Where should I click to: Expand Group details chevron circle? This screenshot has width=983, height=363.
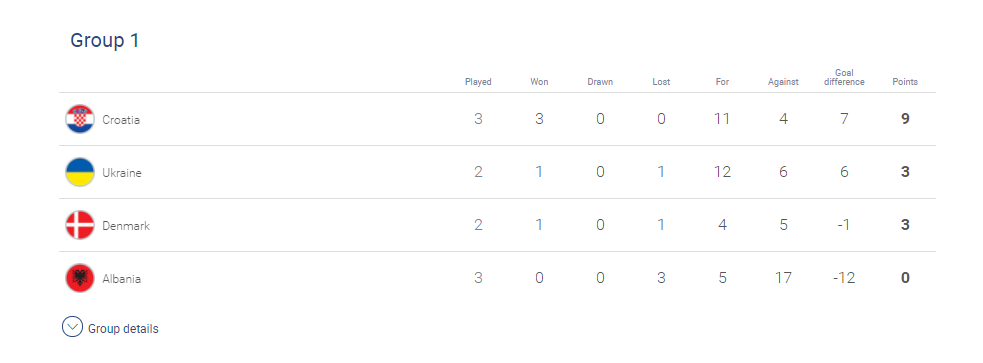coord(72,327)
